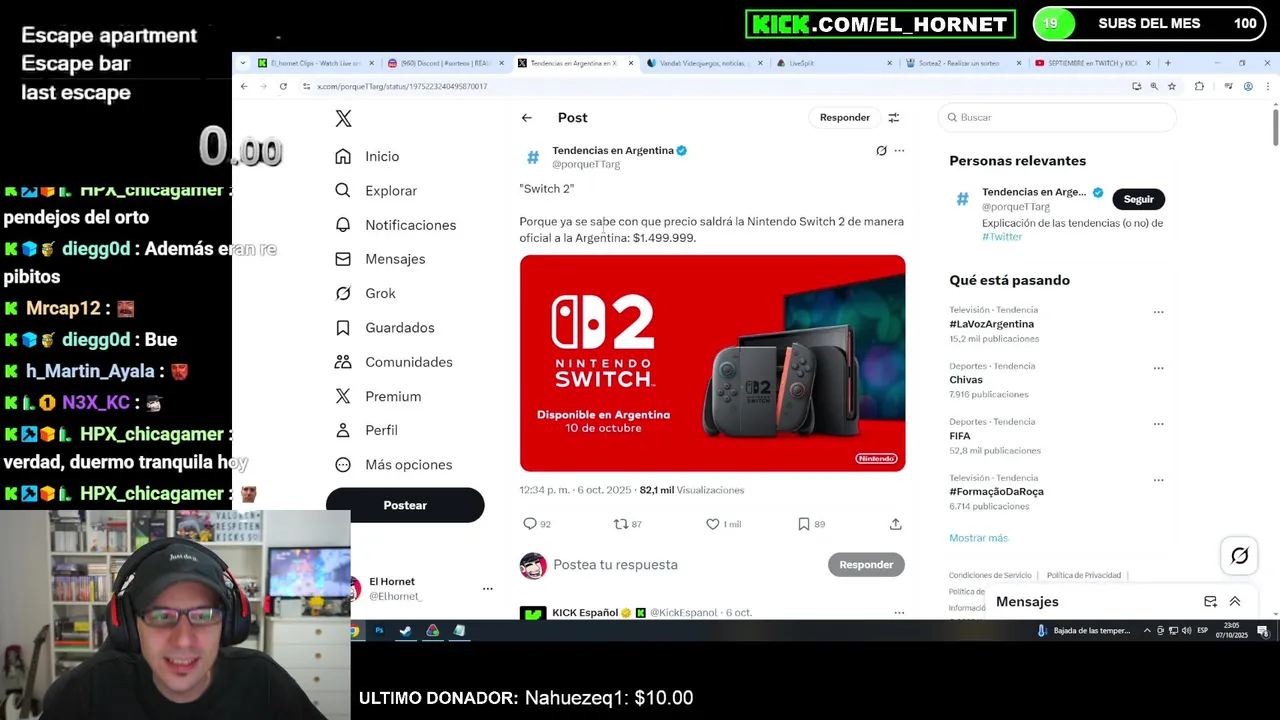Open the reply sorting filter icon

tap(894, 118)
